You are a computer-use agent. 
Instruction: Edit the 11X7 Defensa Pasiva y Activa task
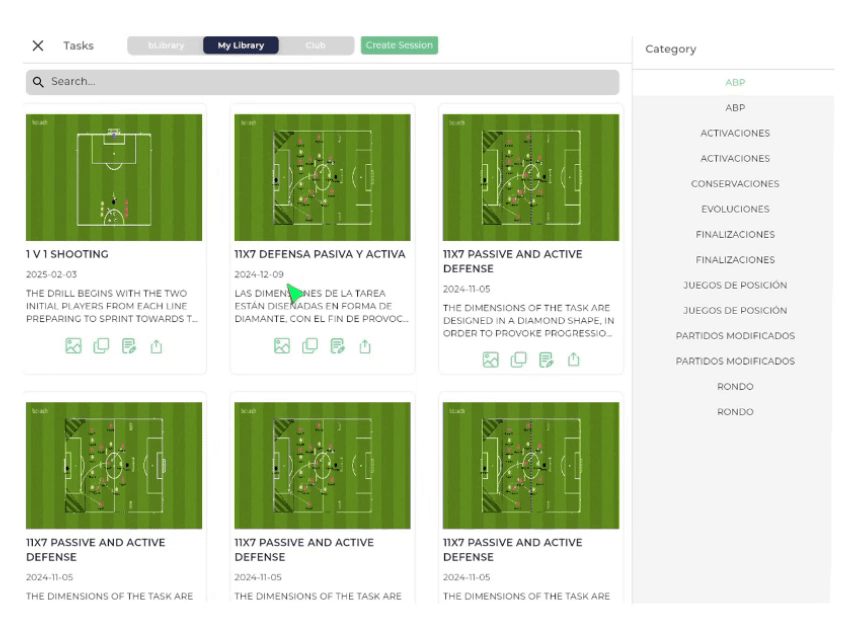click(338, 346)
